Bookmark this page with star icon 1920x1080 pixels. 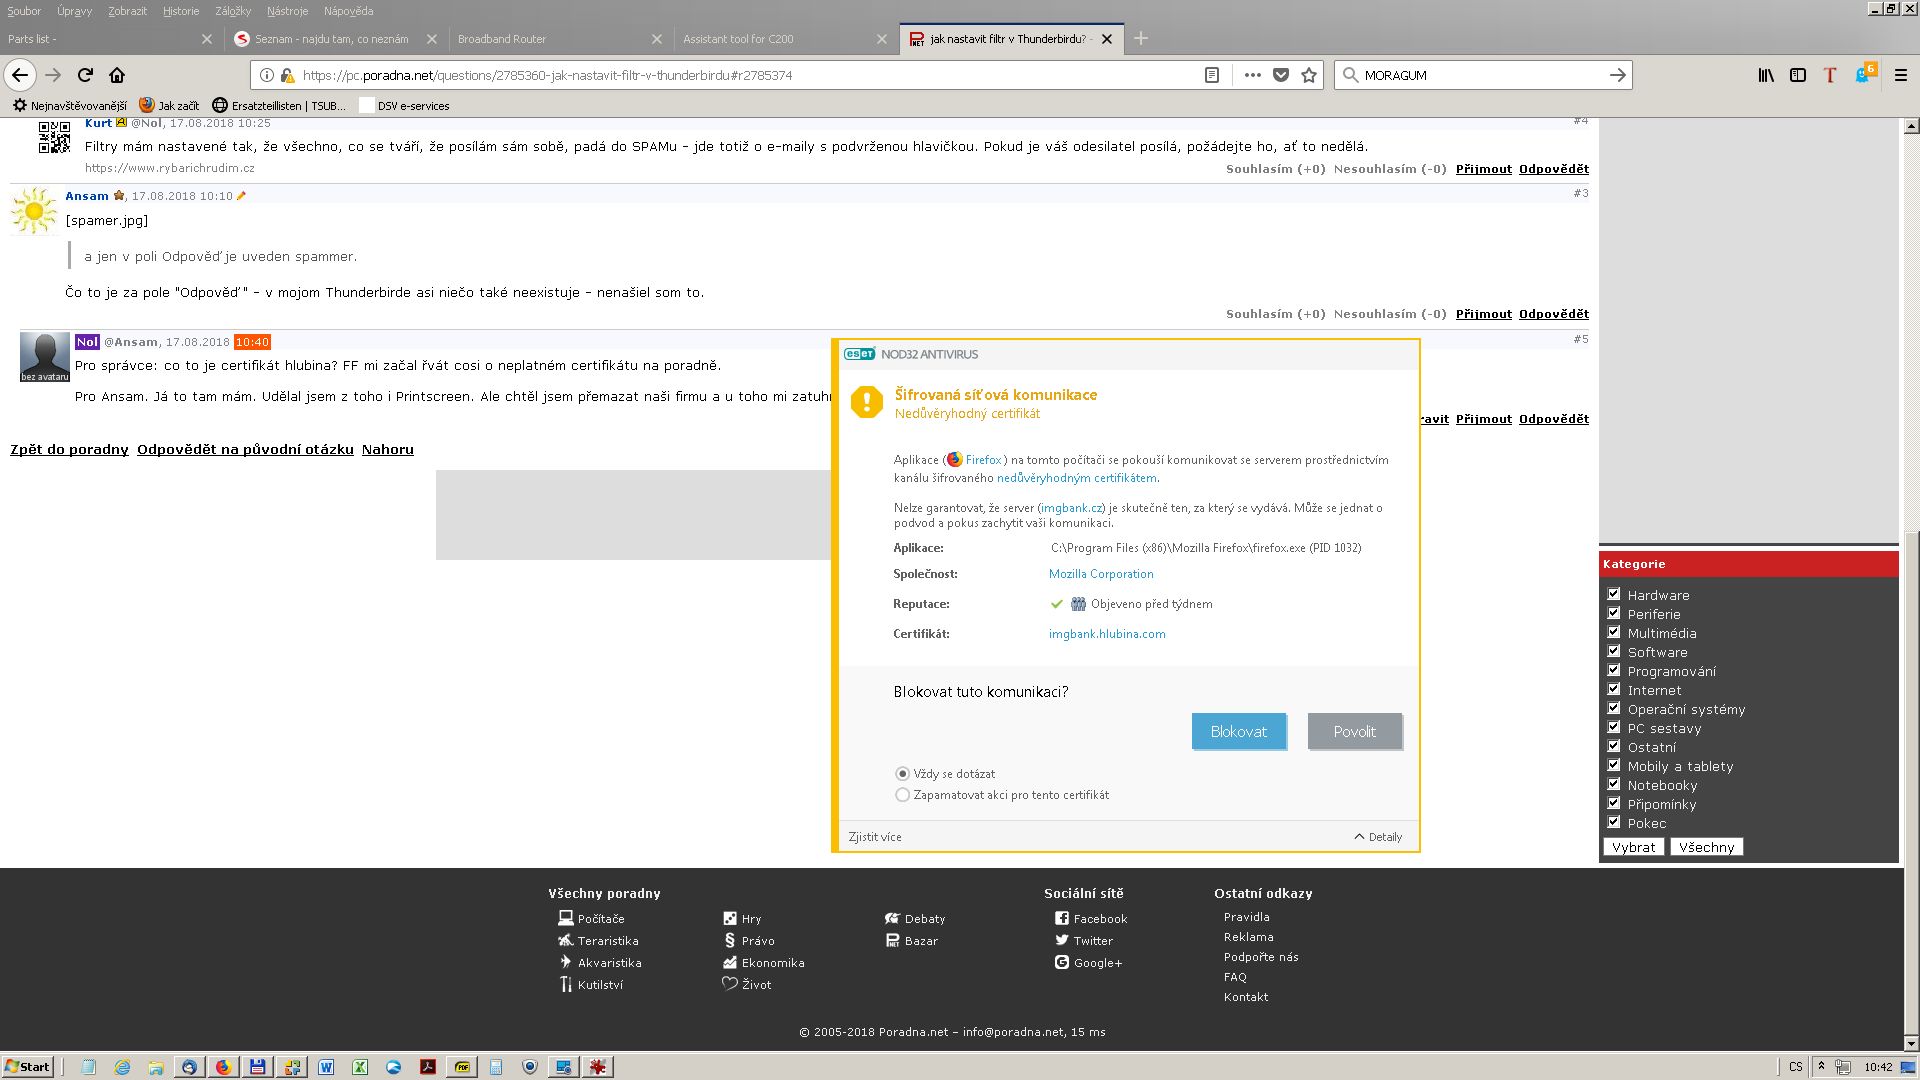tap(1309, 75)
